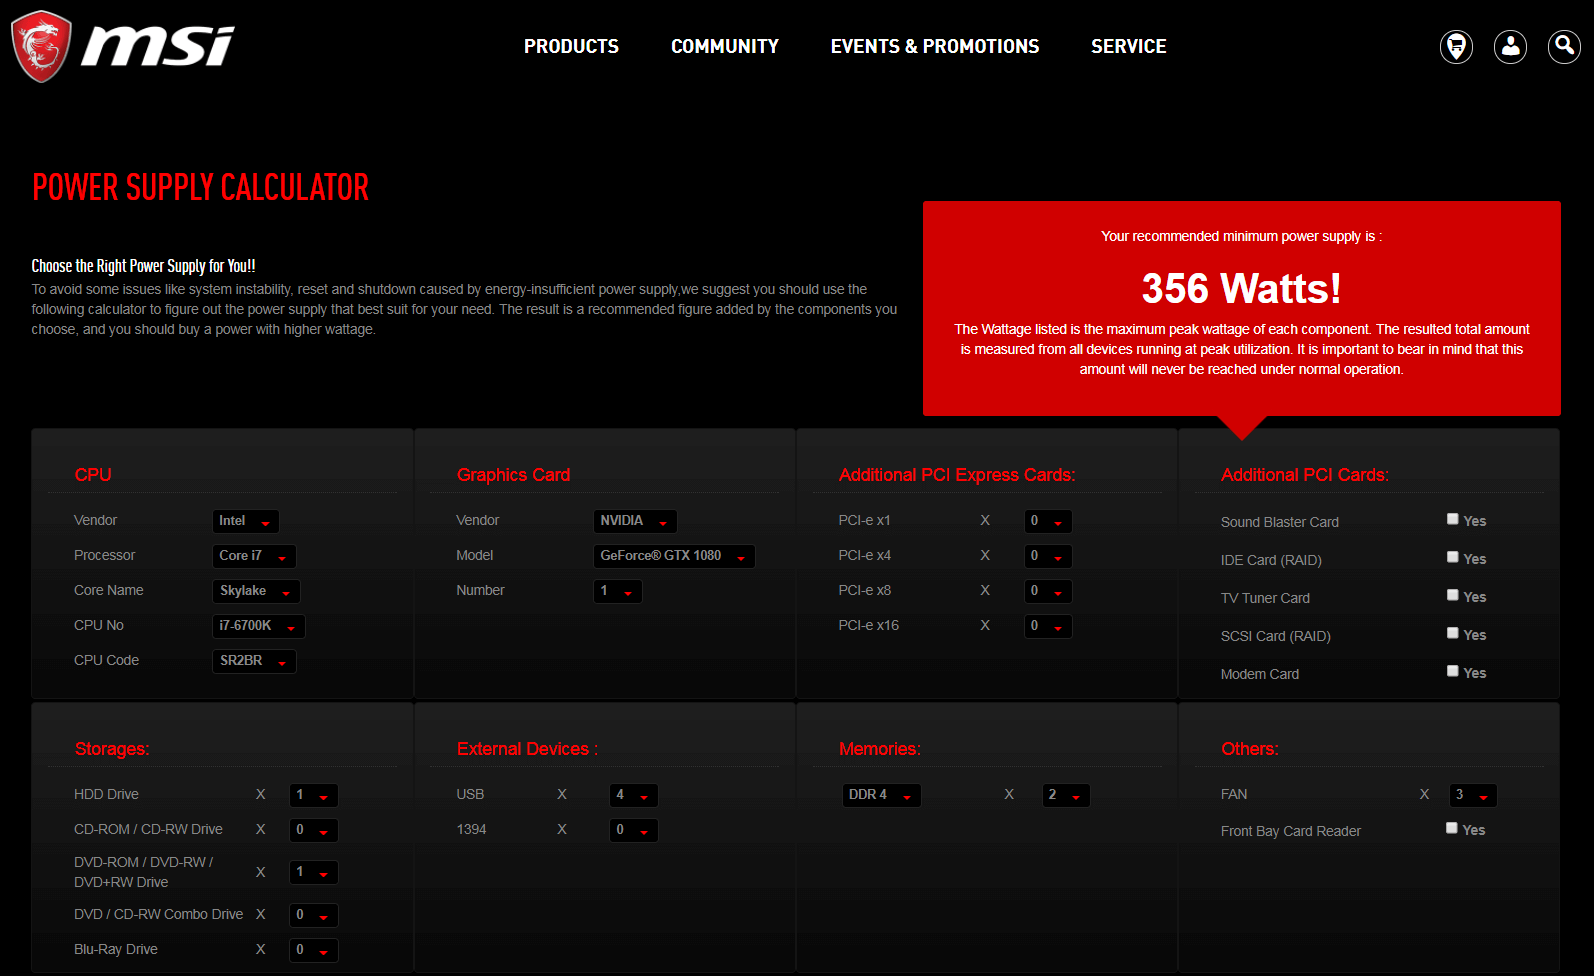
Task: Expand the Skylake Core Name dropdown
Action: (255, 591)
